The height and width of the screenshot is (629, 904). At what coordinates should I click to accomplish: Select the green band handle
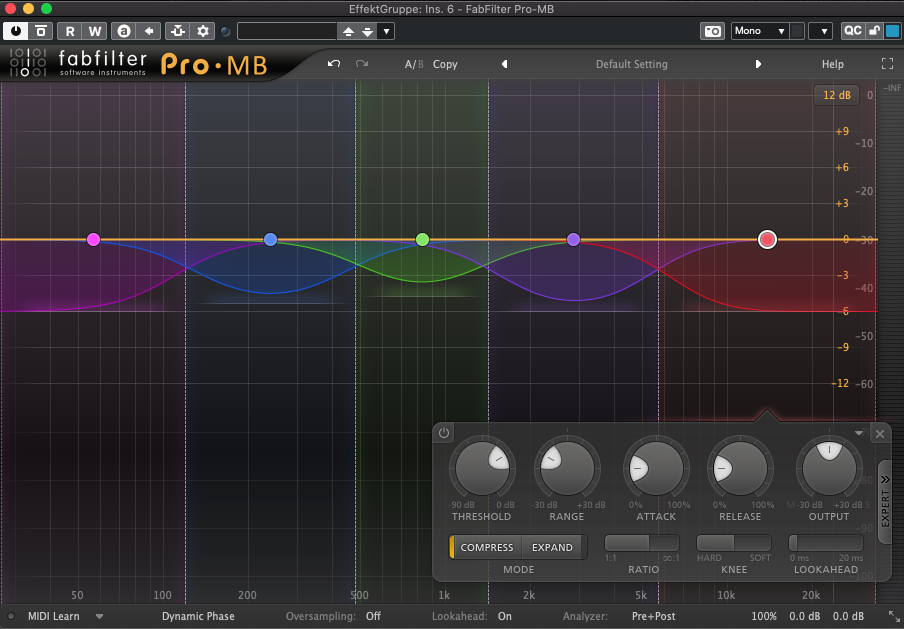(x=423, y=239)
